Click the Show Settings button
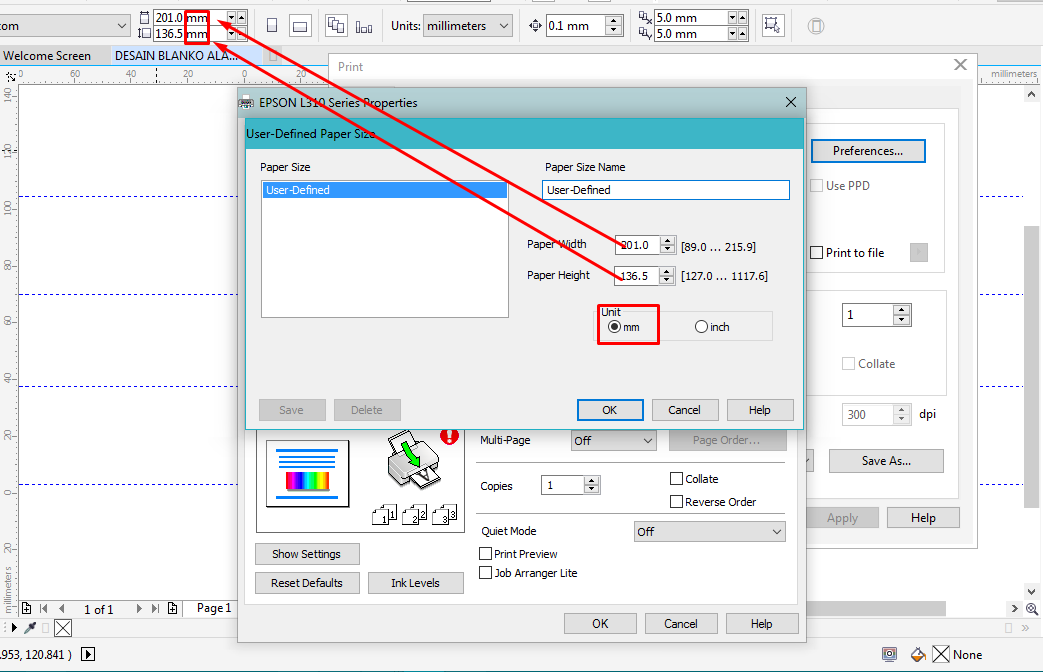1043x672 pixels. [307, 554]
